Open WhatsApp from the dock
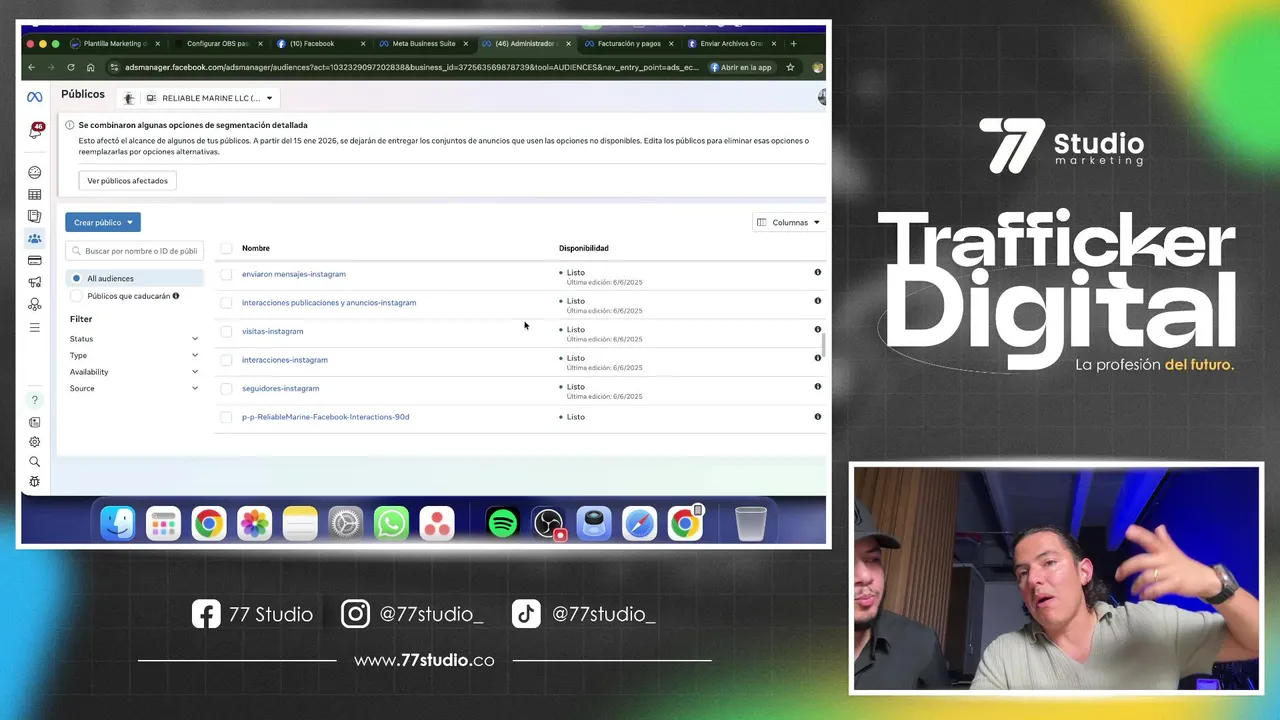The width and height of the screenshot is (1280, 720). tap(391, 523)
